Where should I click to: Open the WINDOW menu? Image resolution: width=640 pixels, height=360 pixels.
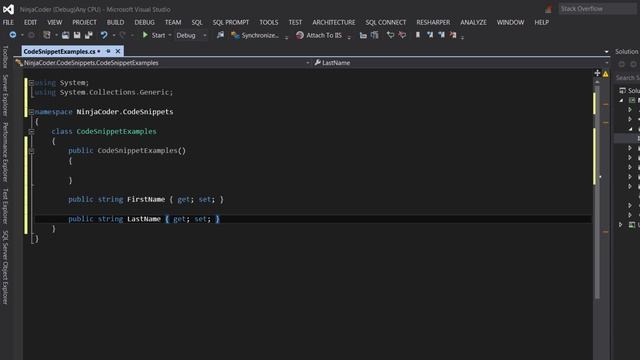[511, 22]
